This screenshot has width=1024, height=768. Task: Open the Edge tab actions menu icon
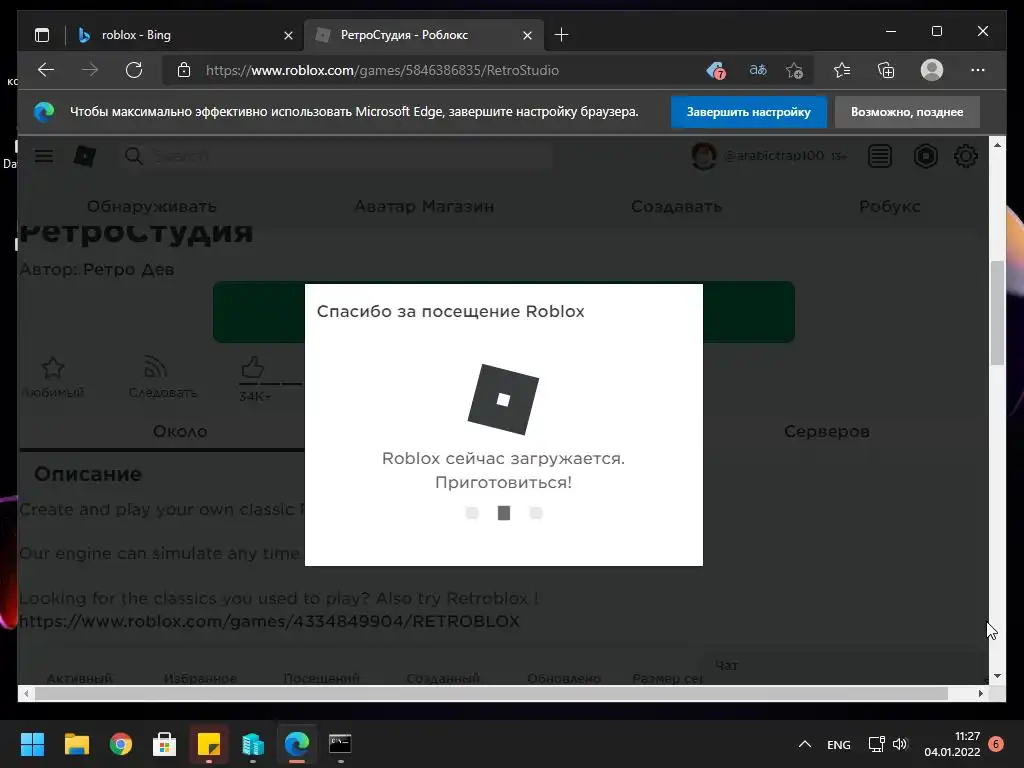[x=42, y=35]
